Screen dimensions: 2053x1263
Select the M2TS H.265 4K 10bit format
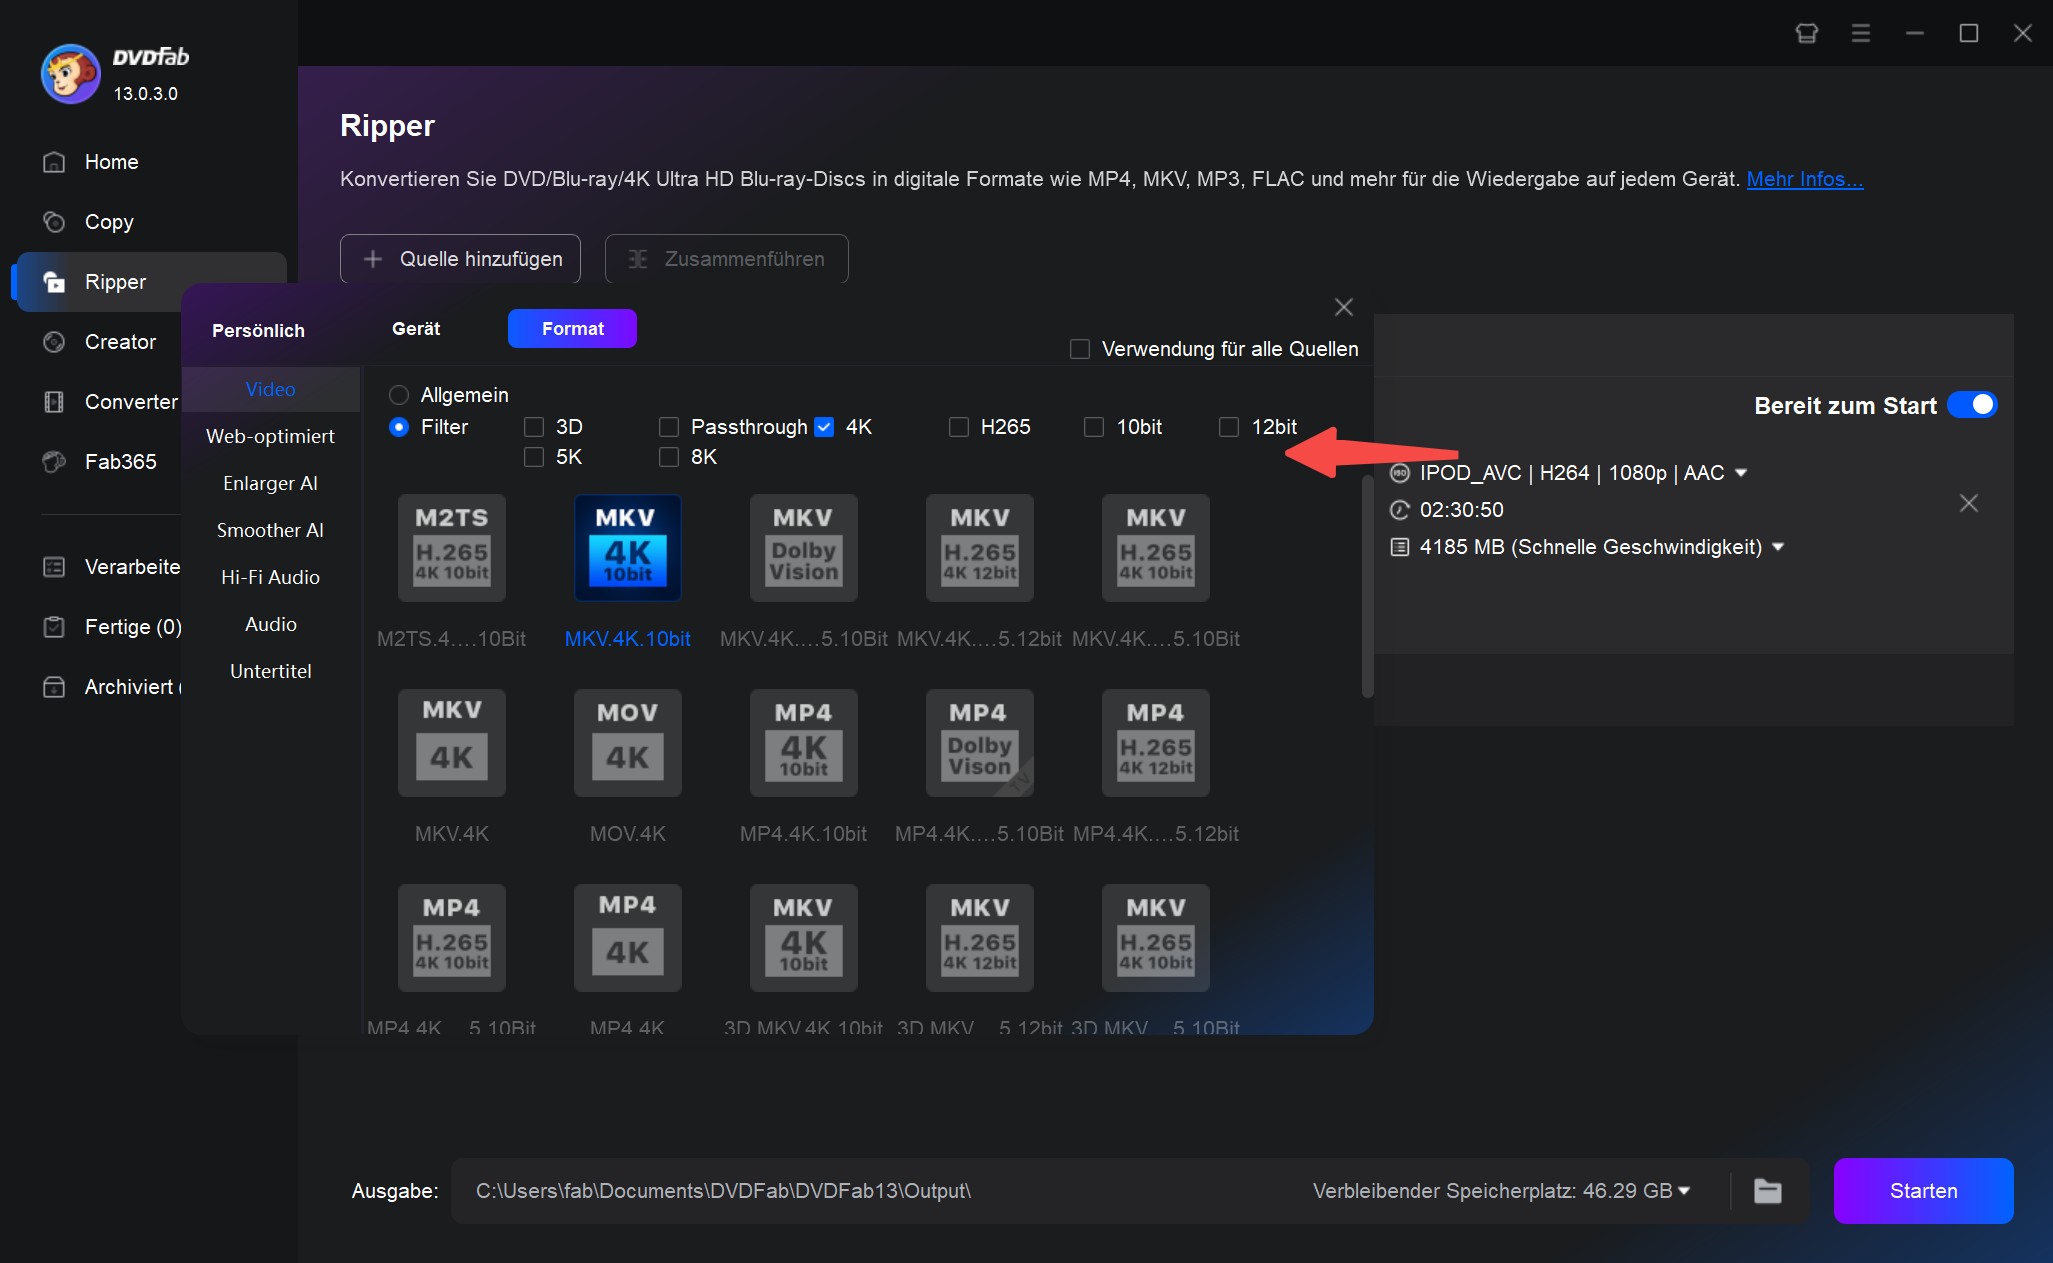452,548
